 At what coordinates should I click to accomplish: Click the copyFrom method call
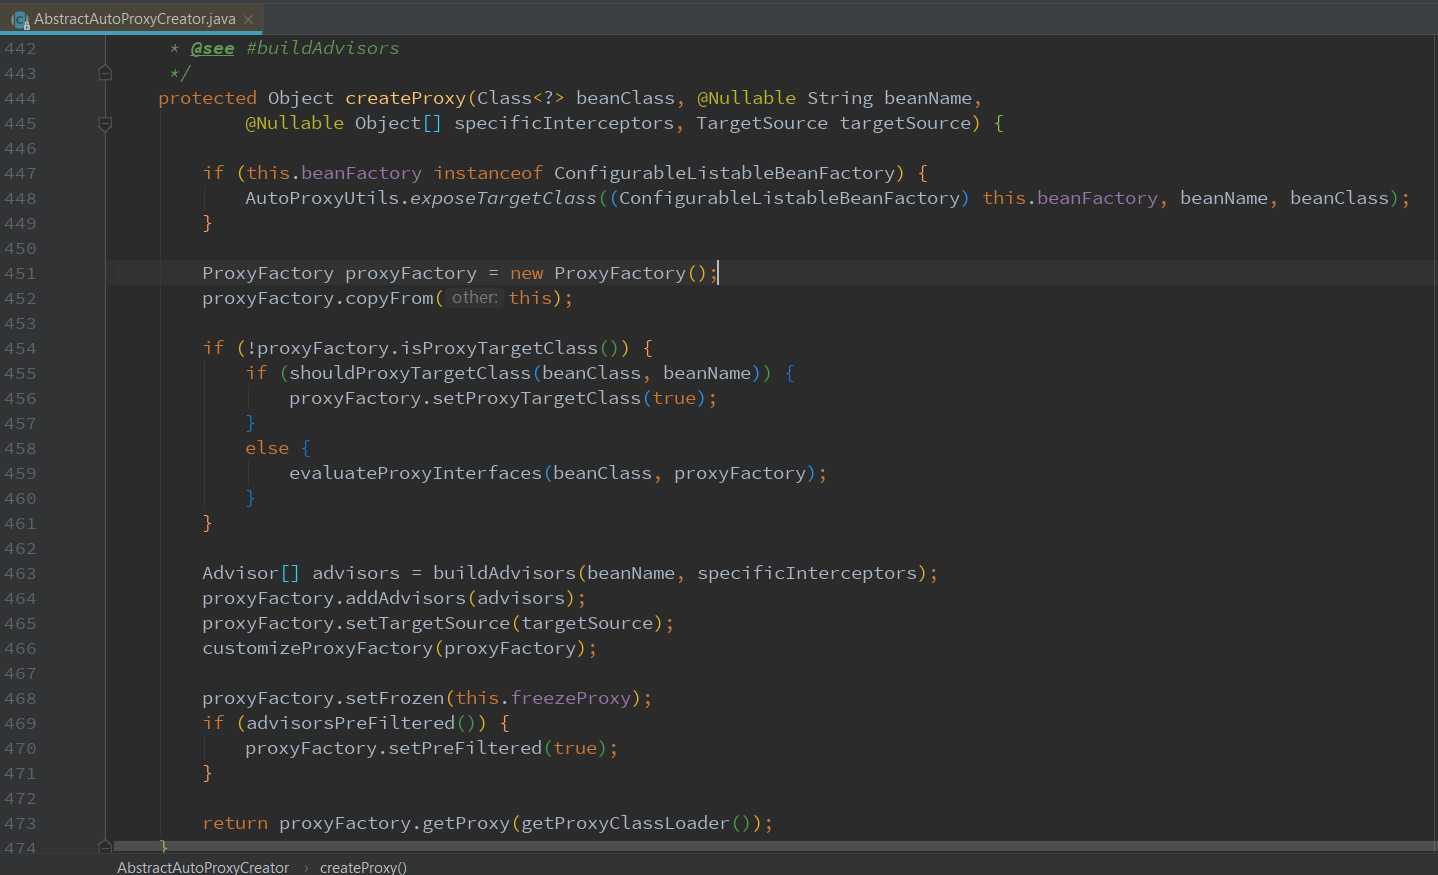click(389, 298)
